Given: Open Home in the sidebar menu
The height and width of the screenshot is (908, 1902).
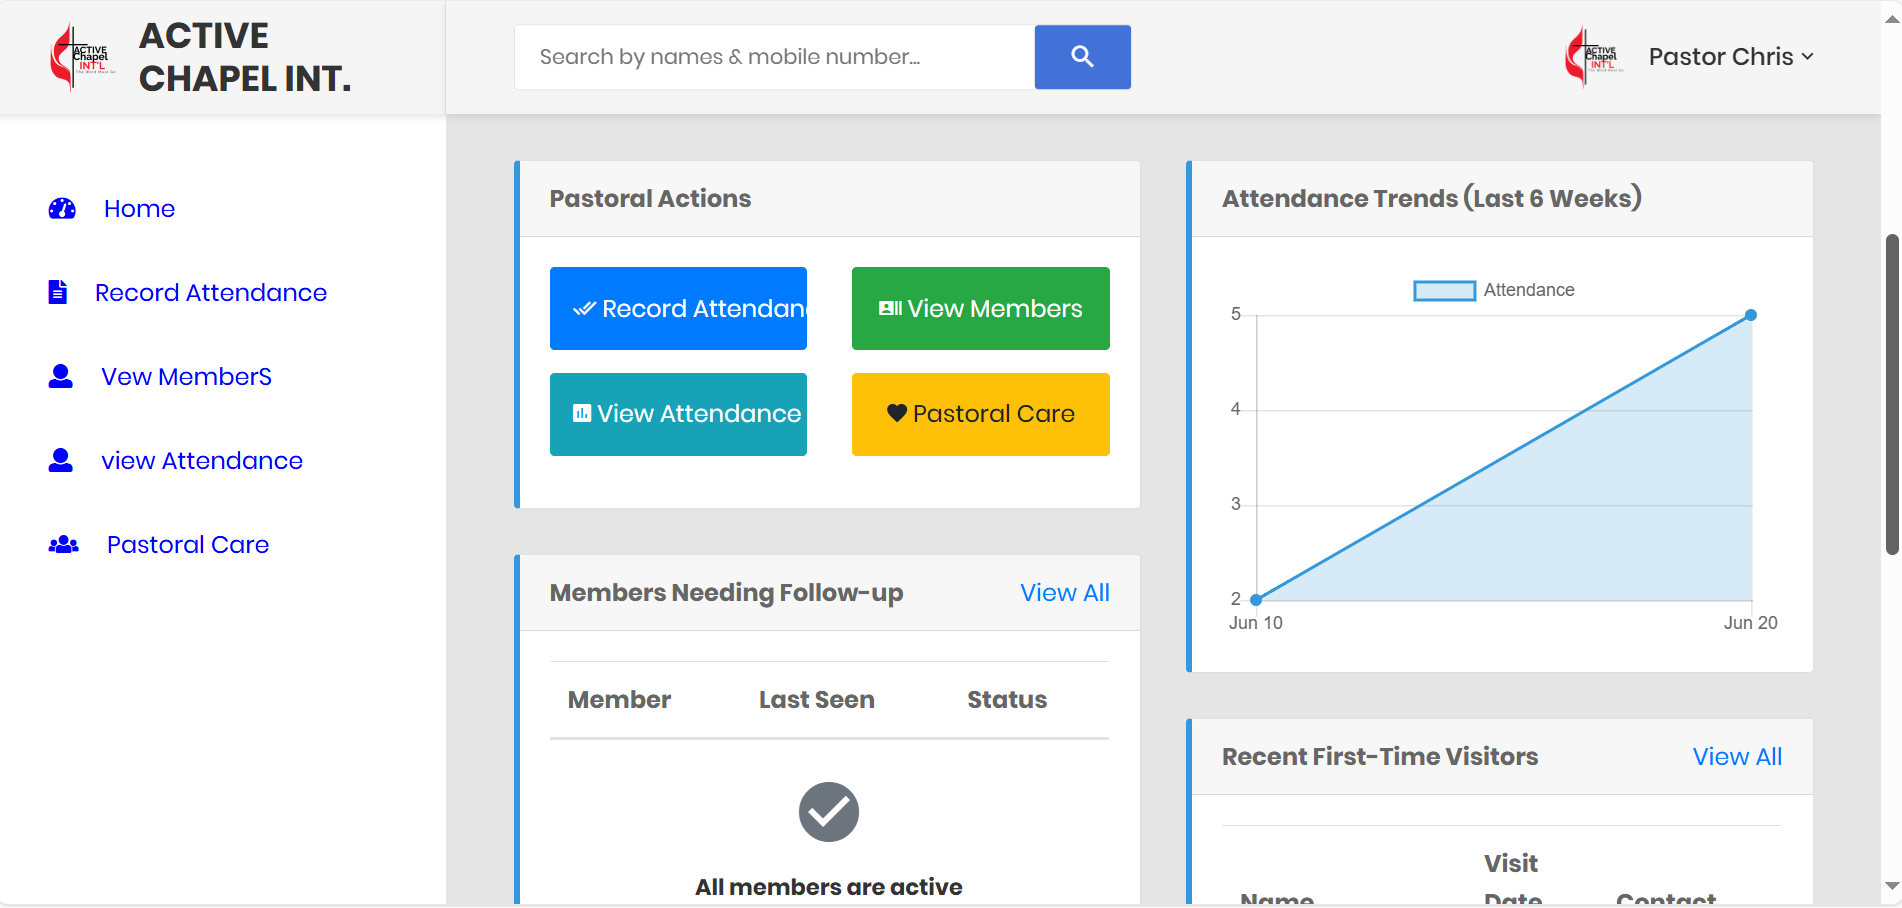Looking at the screenshot, I should click(x=139, y=209).
